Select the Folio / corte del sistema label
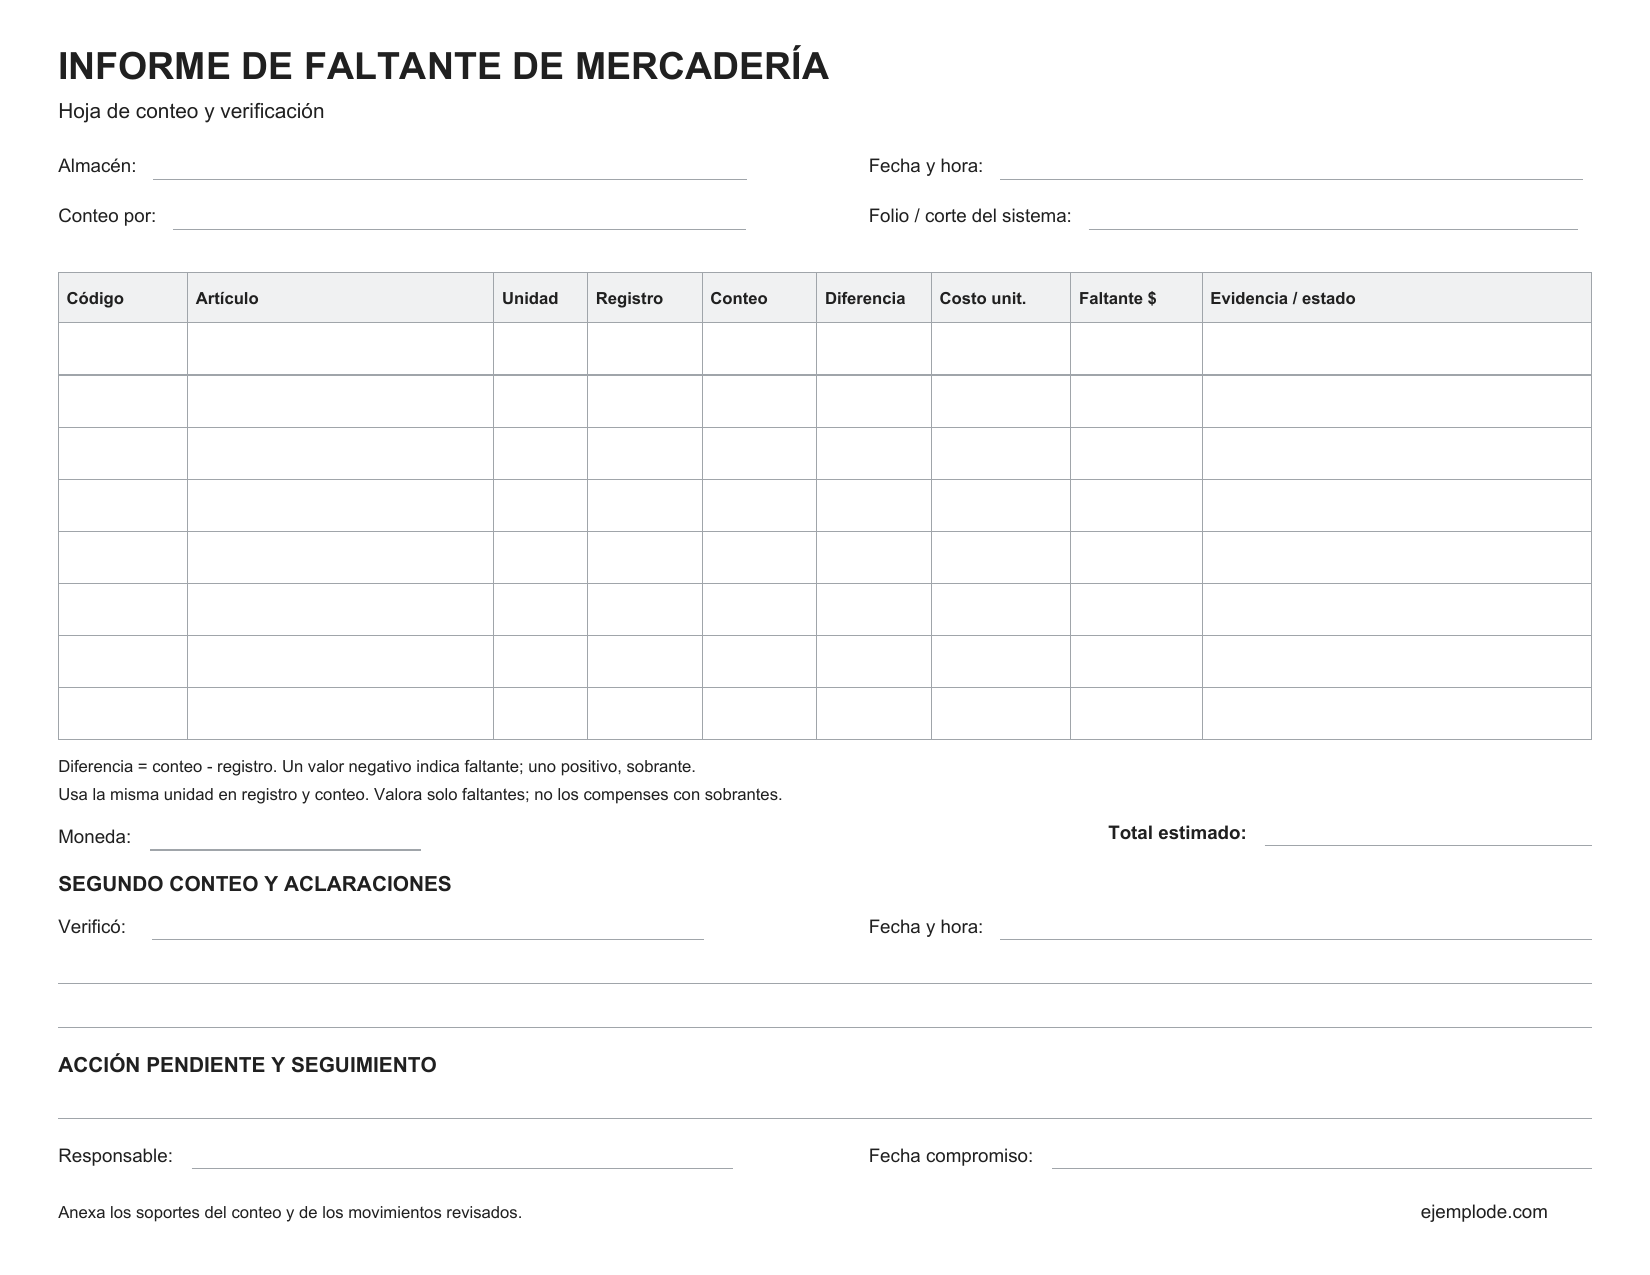Viewport: 1650px width, 1275px height. 970,216
